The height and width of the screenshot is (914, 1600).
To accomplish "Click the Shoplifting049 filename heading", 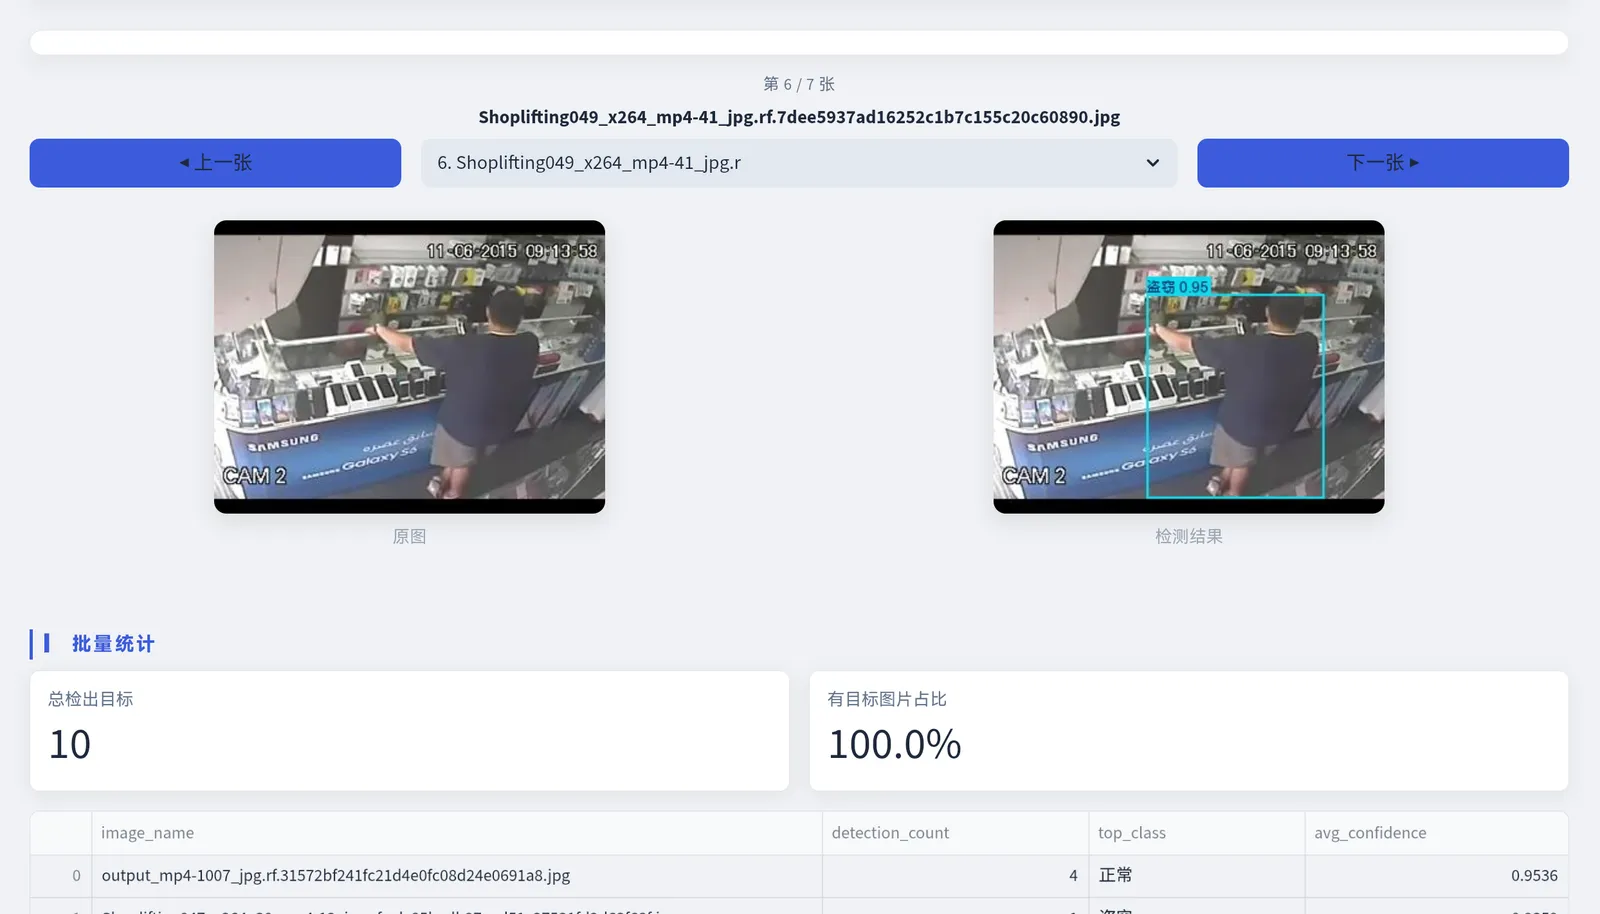I will pos(799,117).
